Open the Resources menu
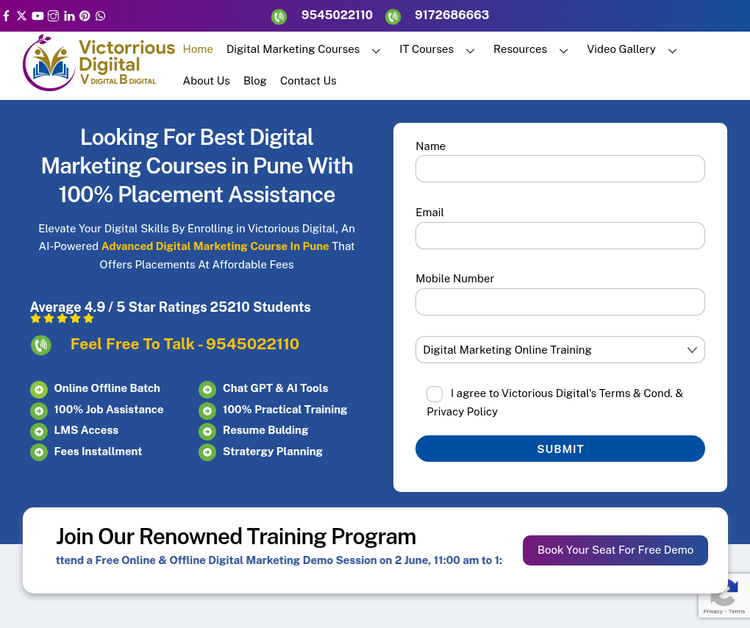This screenshot has width=750, height=628. (x=520, y=49)
